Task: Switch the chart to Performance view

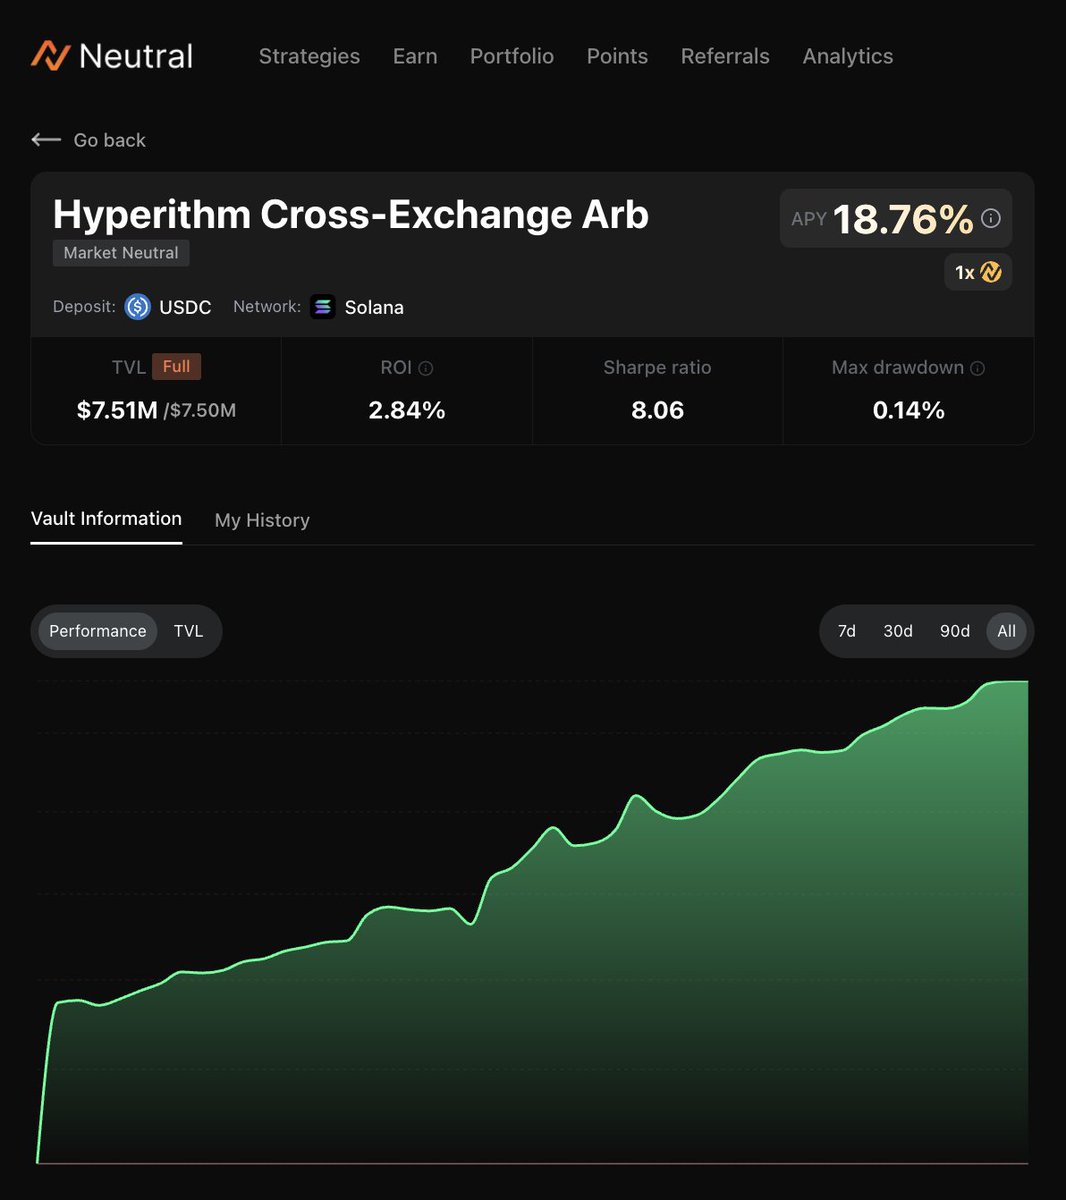Action: pos(98,631)
